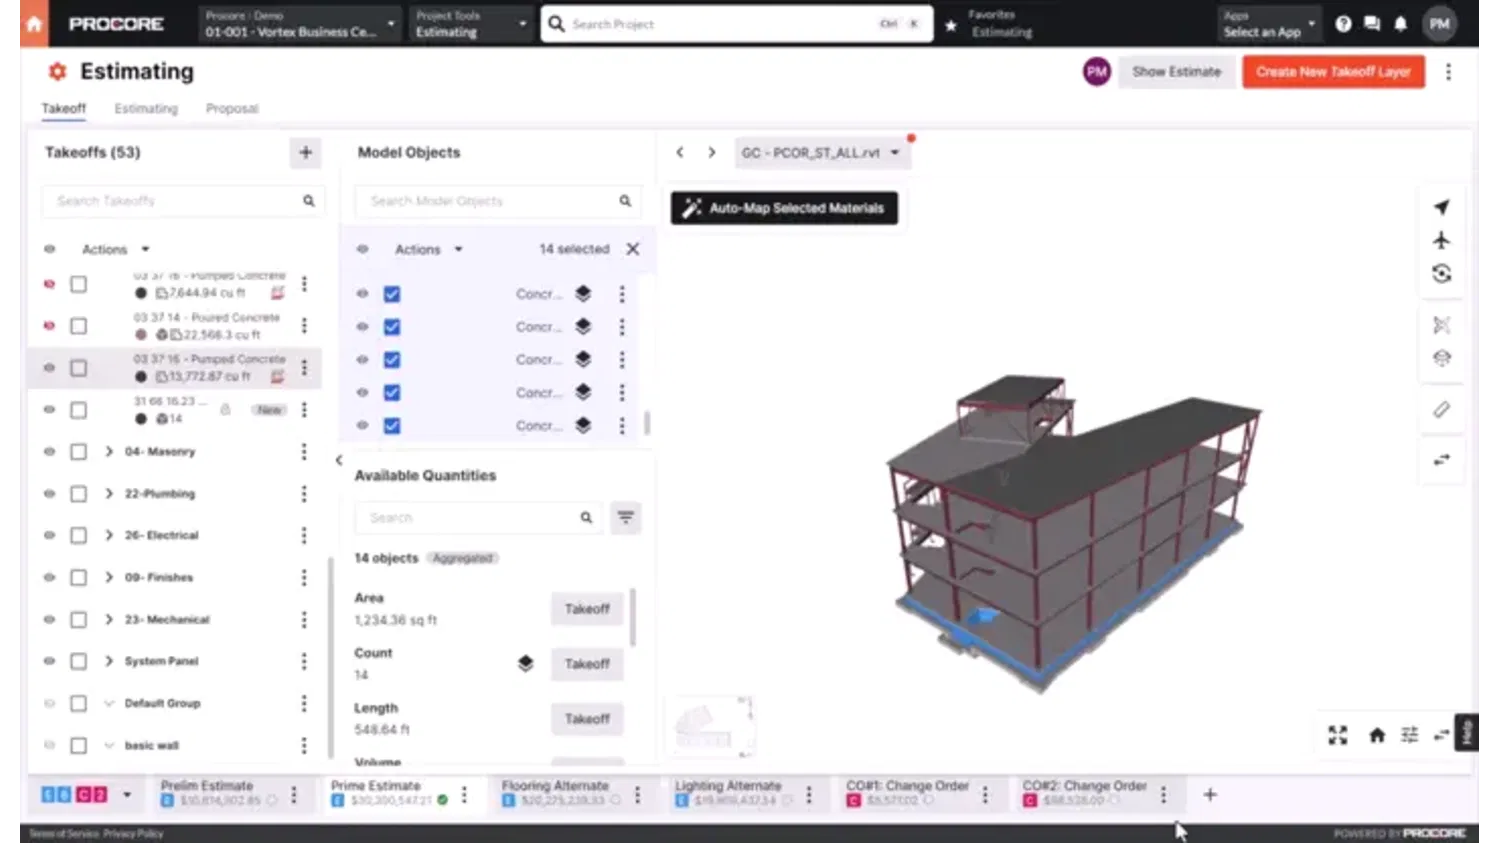Click the Show Estimate button
The height and width of the screenshot is (843, 1500).
pos(1176,72)
